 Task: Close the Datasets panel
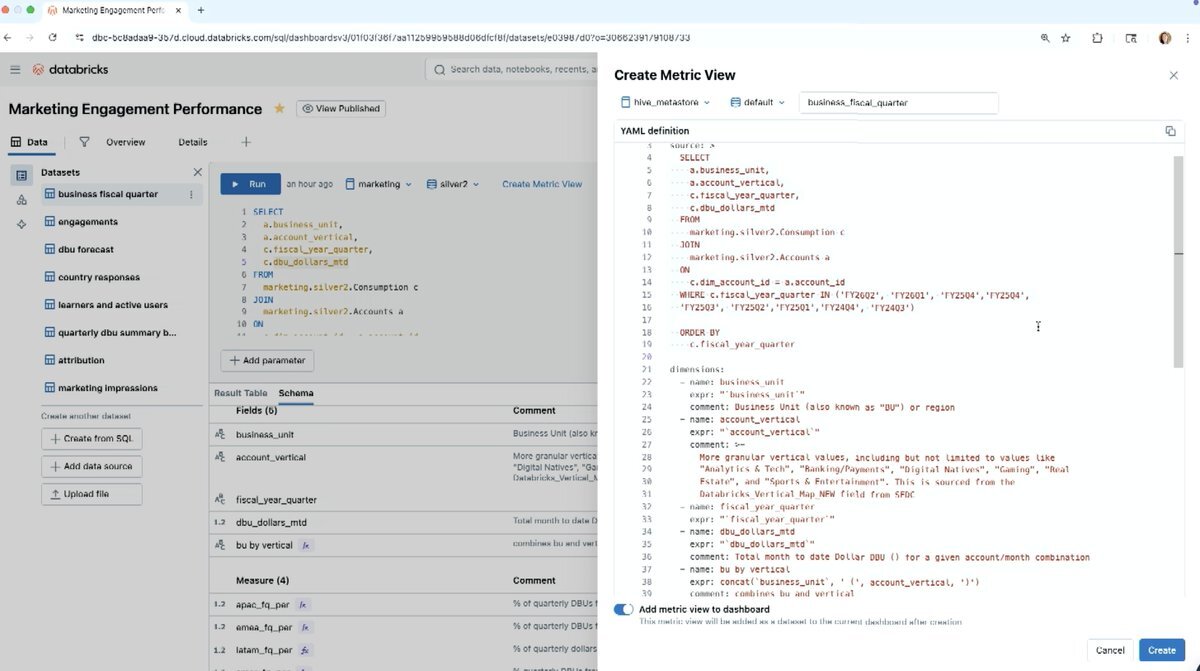click(x=197, y=172)
